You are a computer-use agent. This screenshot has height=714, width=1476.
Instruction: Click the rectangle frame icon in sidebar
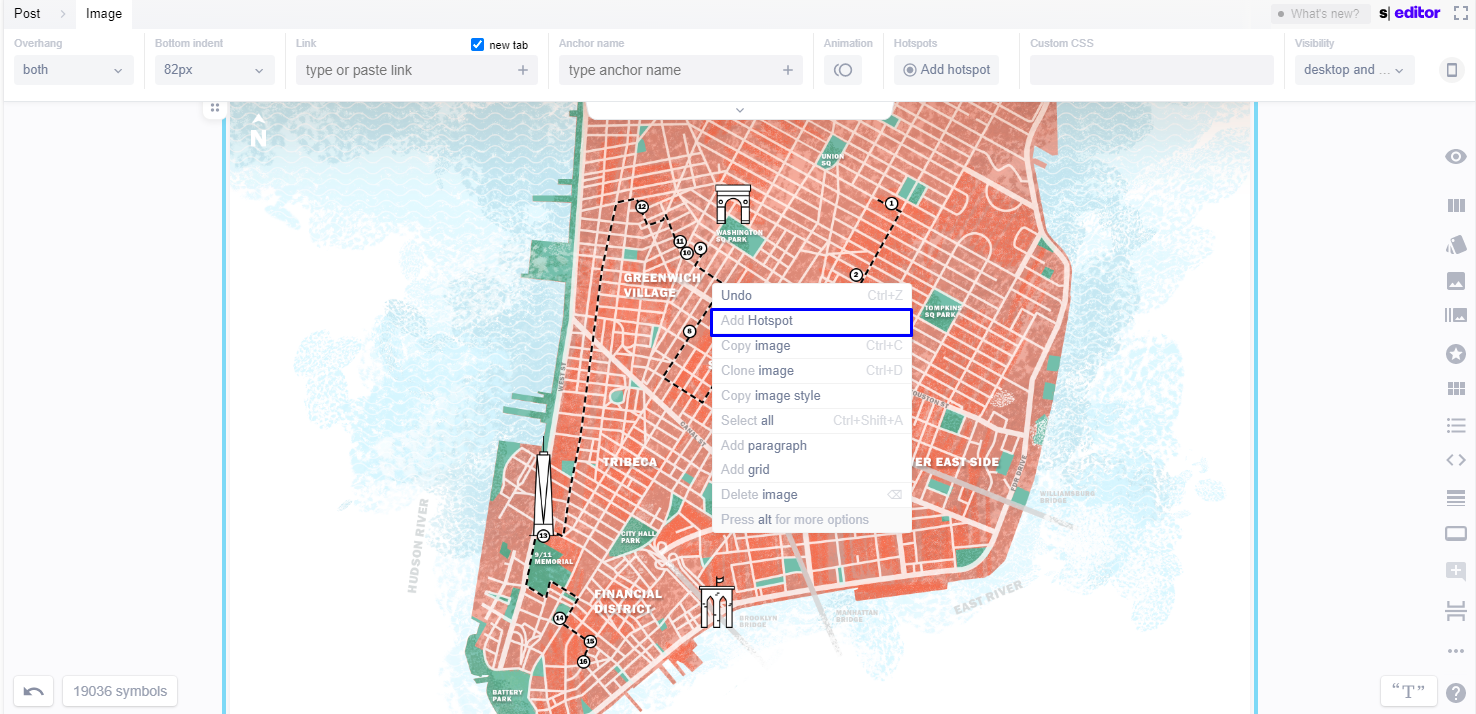coord(1456,534)
